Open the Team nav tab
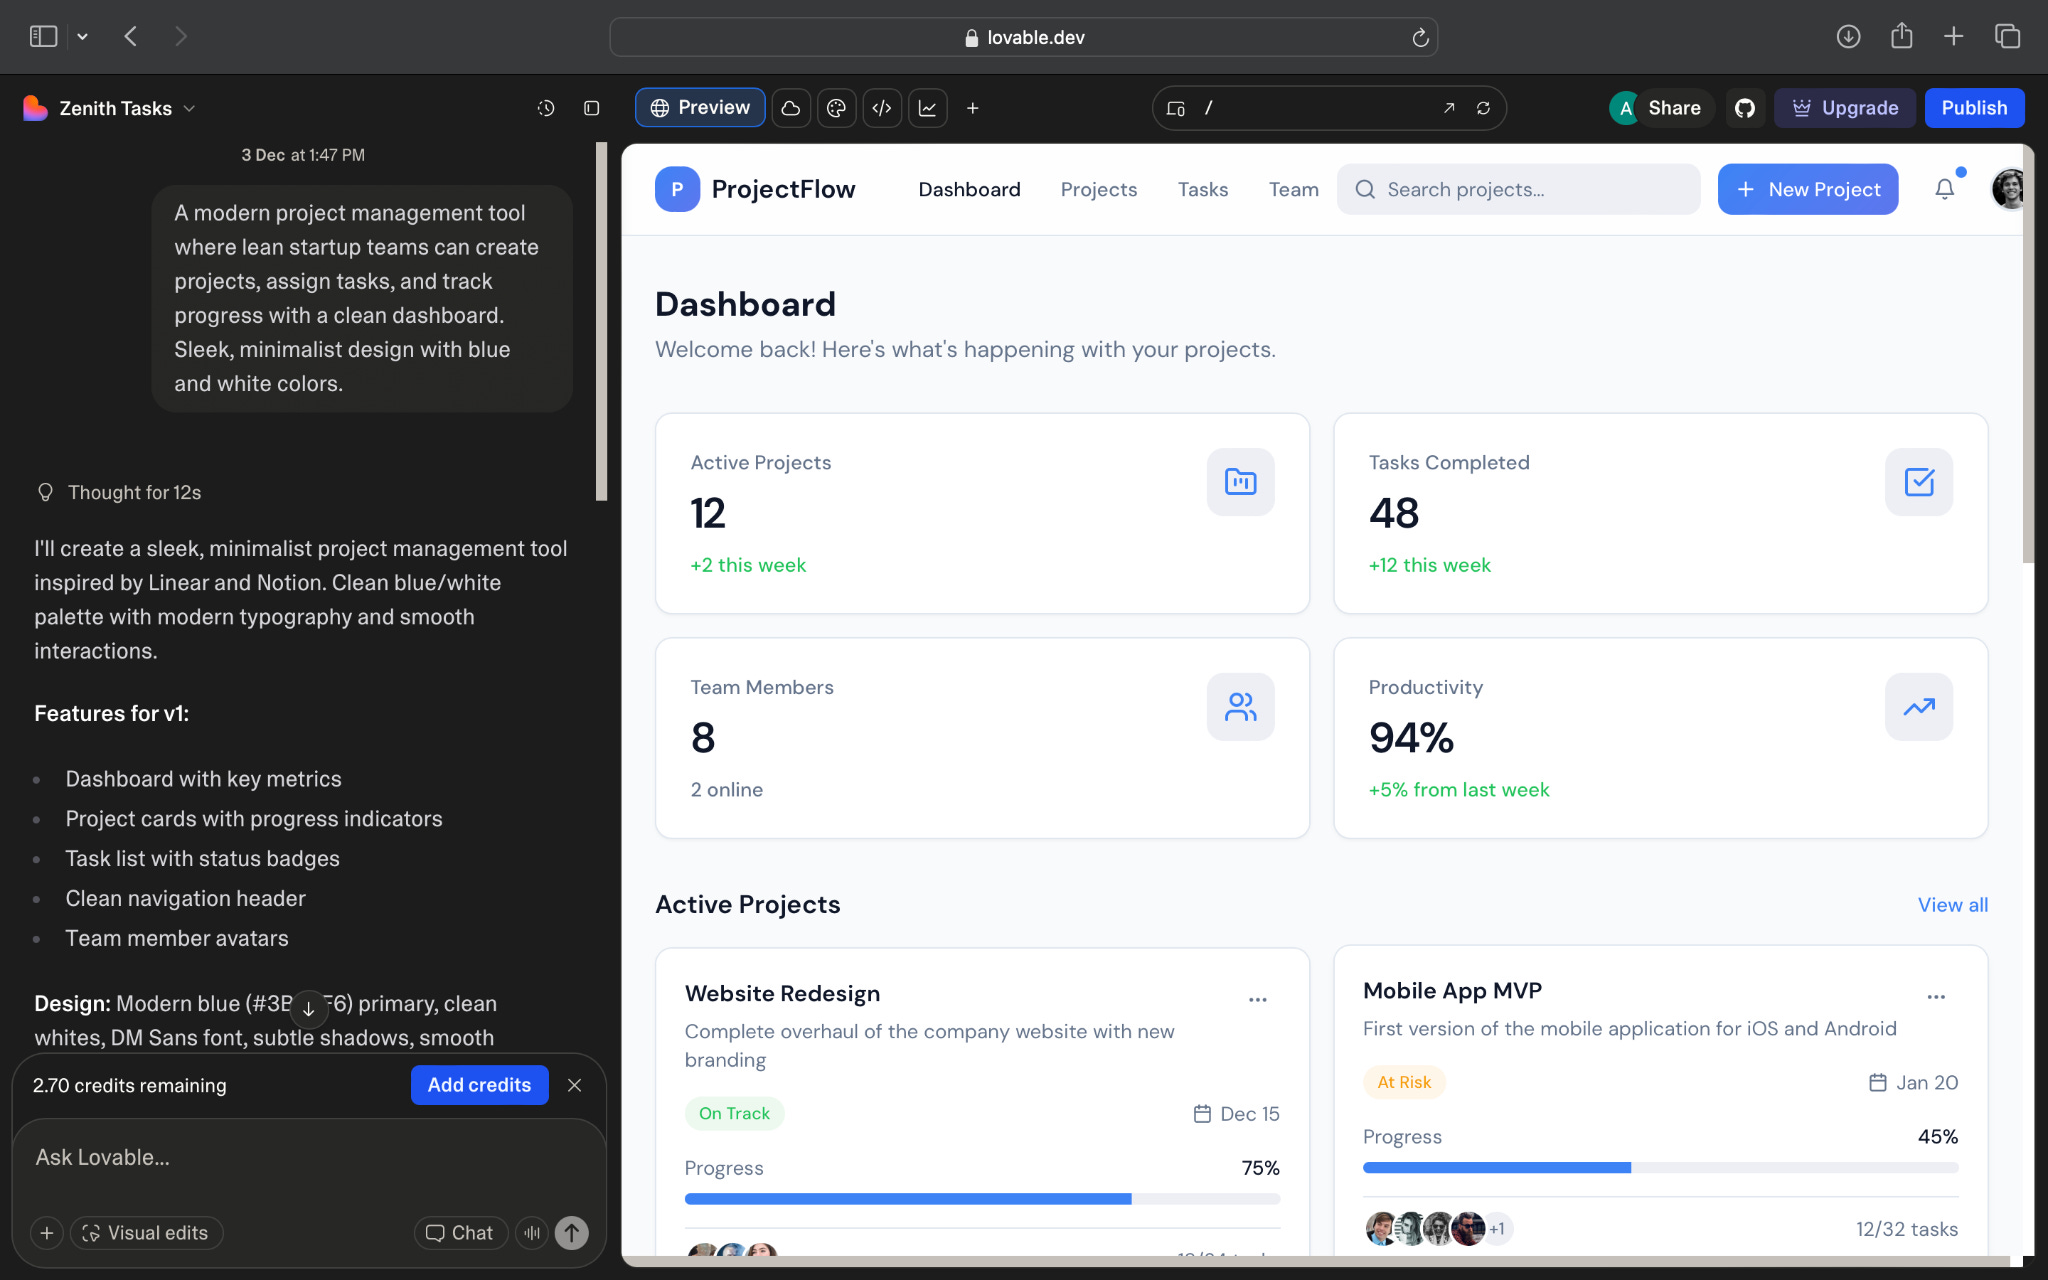Screen dimensions: 2048x1280 1293,189
